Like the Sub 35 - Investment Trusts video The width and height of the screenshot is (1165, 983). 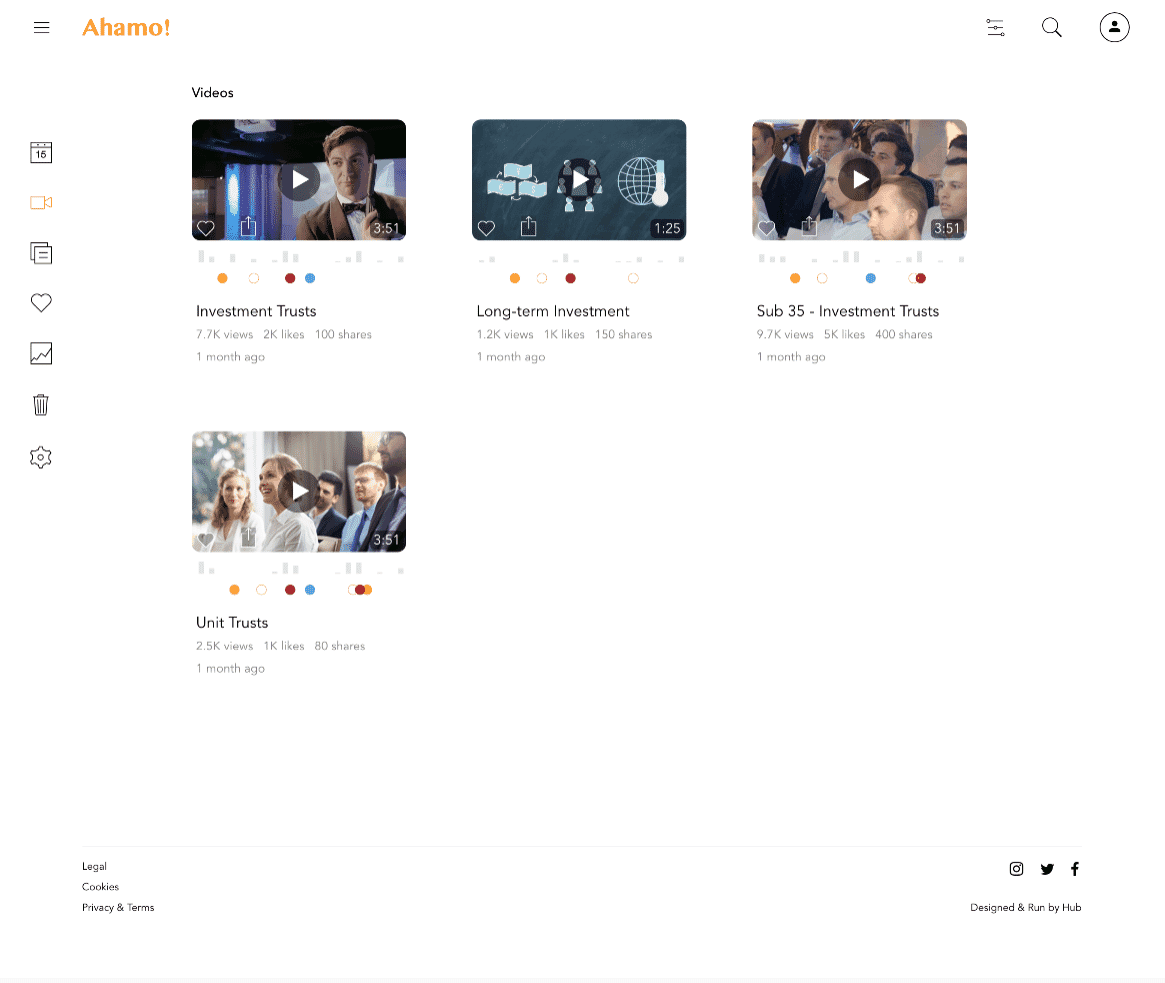tap(766, 228)
